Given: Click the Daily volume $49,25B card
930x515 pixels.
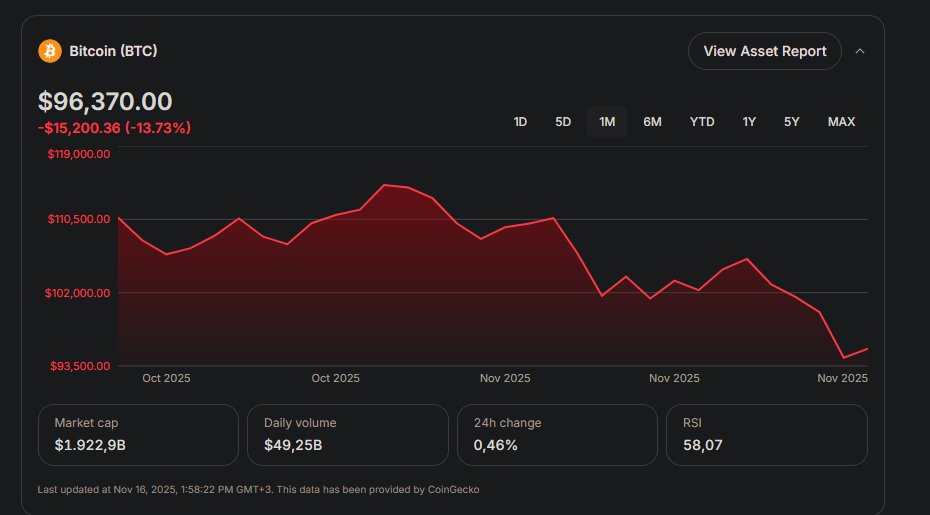Looking at the screenshot, I should (348, 435).
